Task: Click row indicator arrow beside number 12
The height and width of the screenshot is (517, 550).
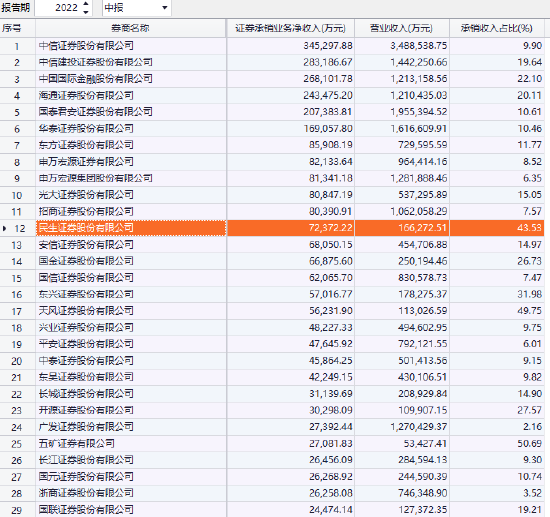Action: (4, 228)
